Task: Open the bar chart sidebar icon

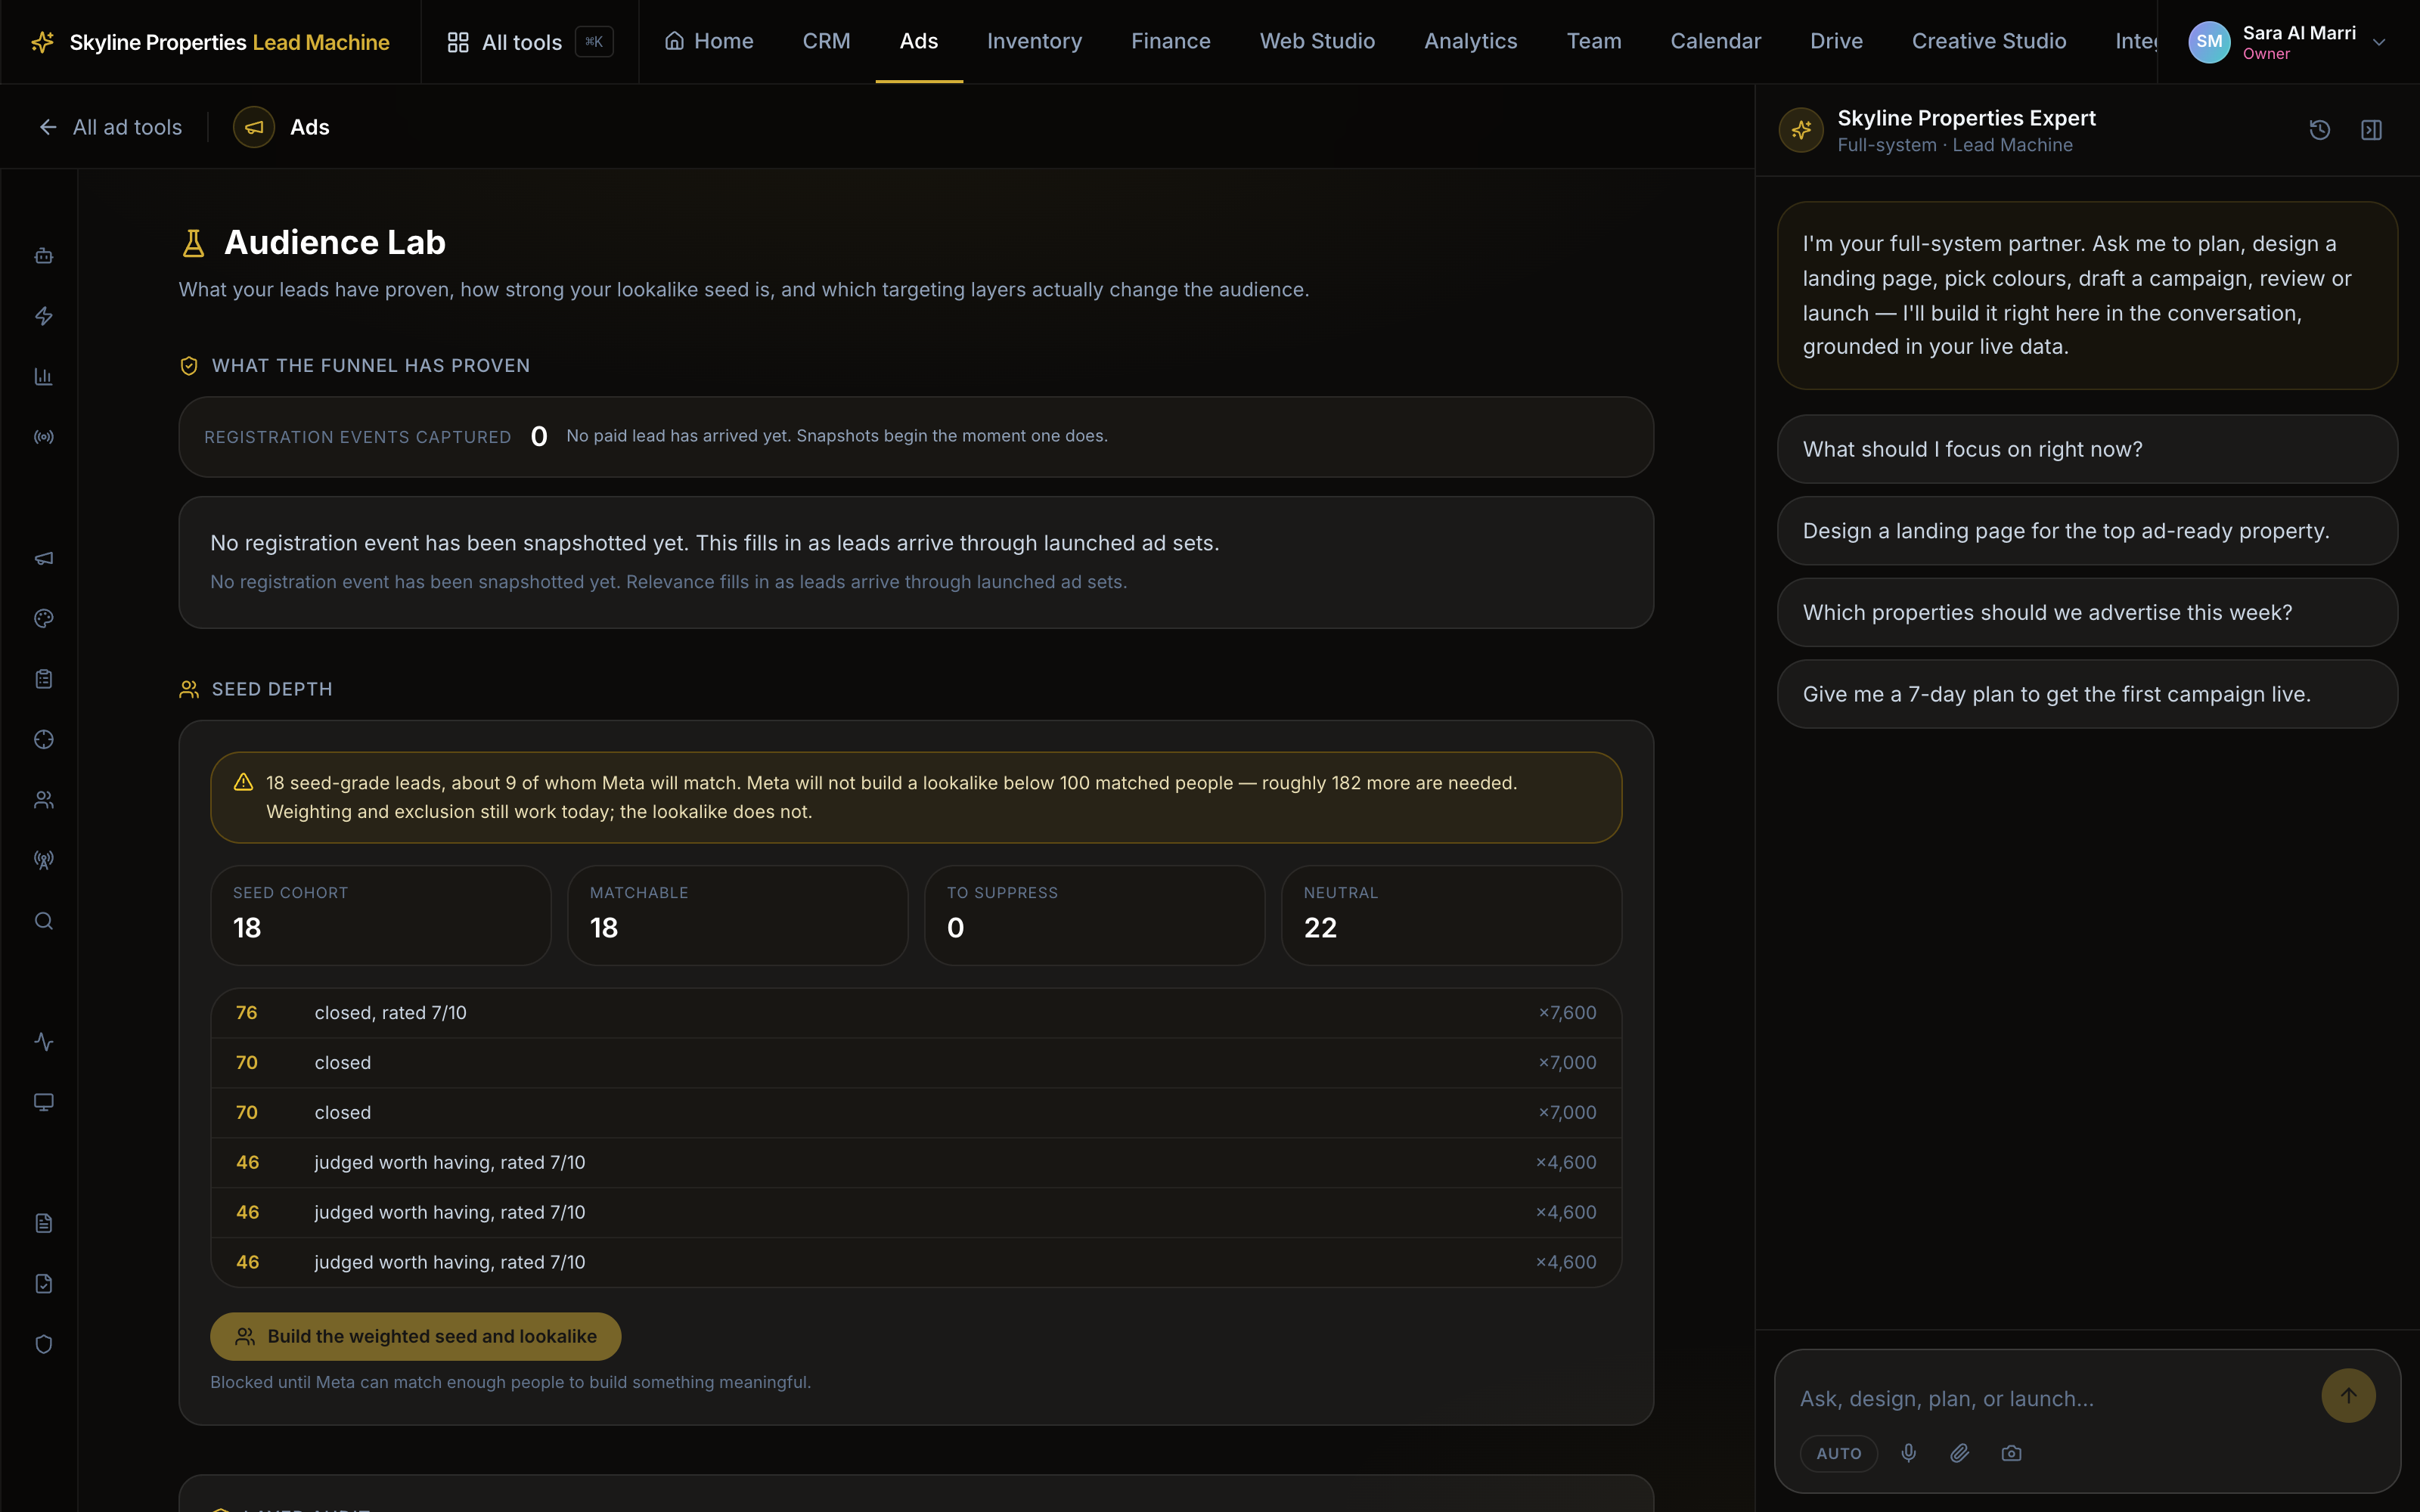Action: 44,376
